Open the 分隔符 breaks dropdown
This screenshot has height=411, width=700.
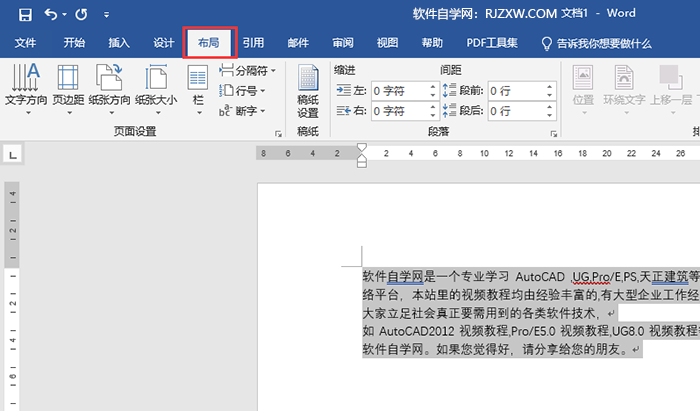point(247,71)
